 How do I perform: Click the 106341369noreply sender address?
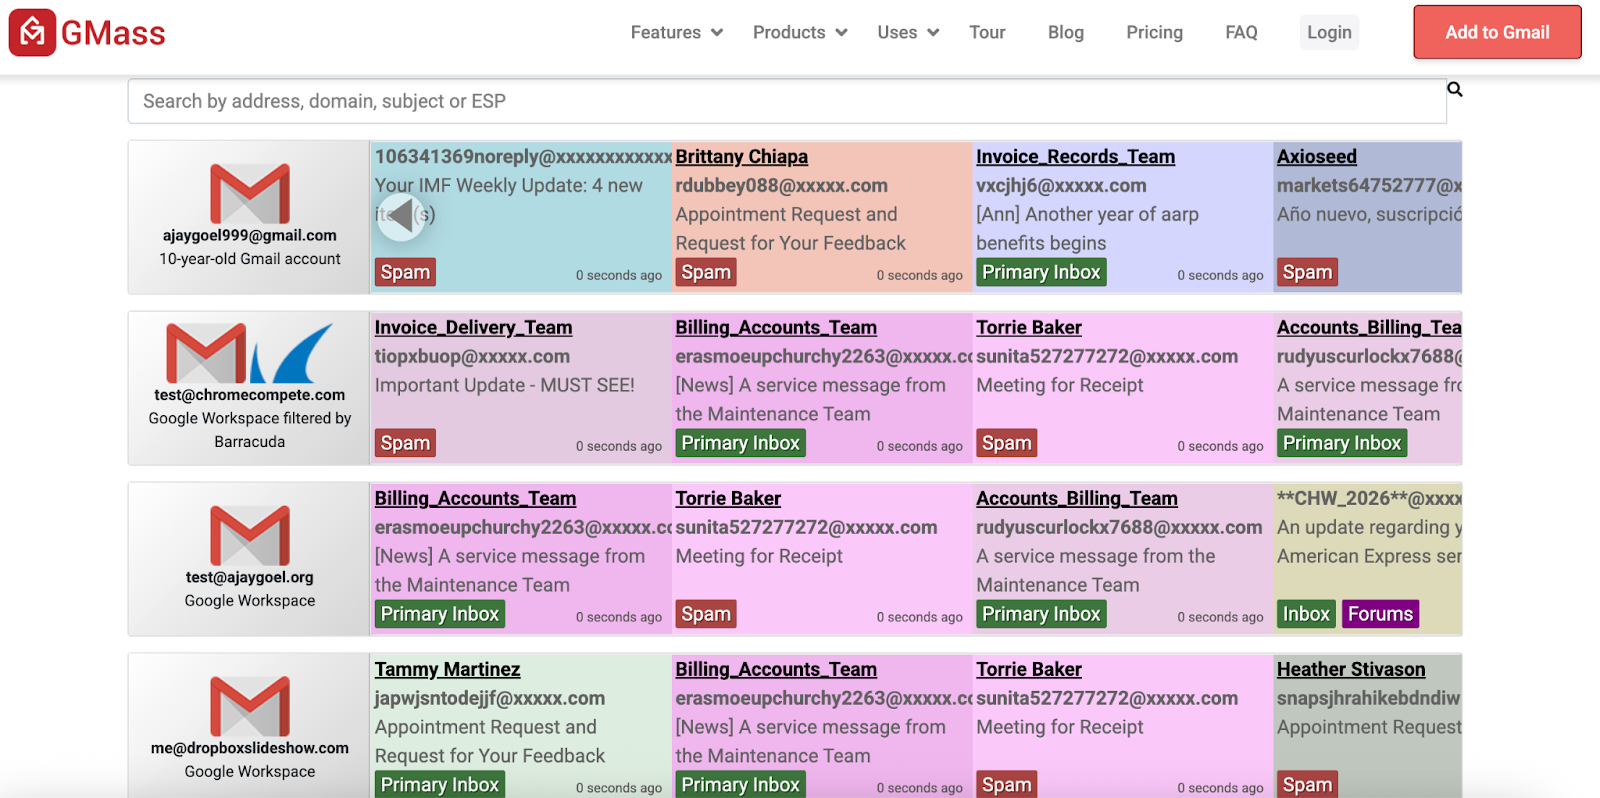click(x=523, y=156)
